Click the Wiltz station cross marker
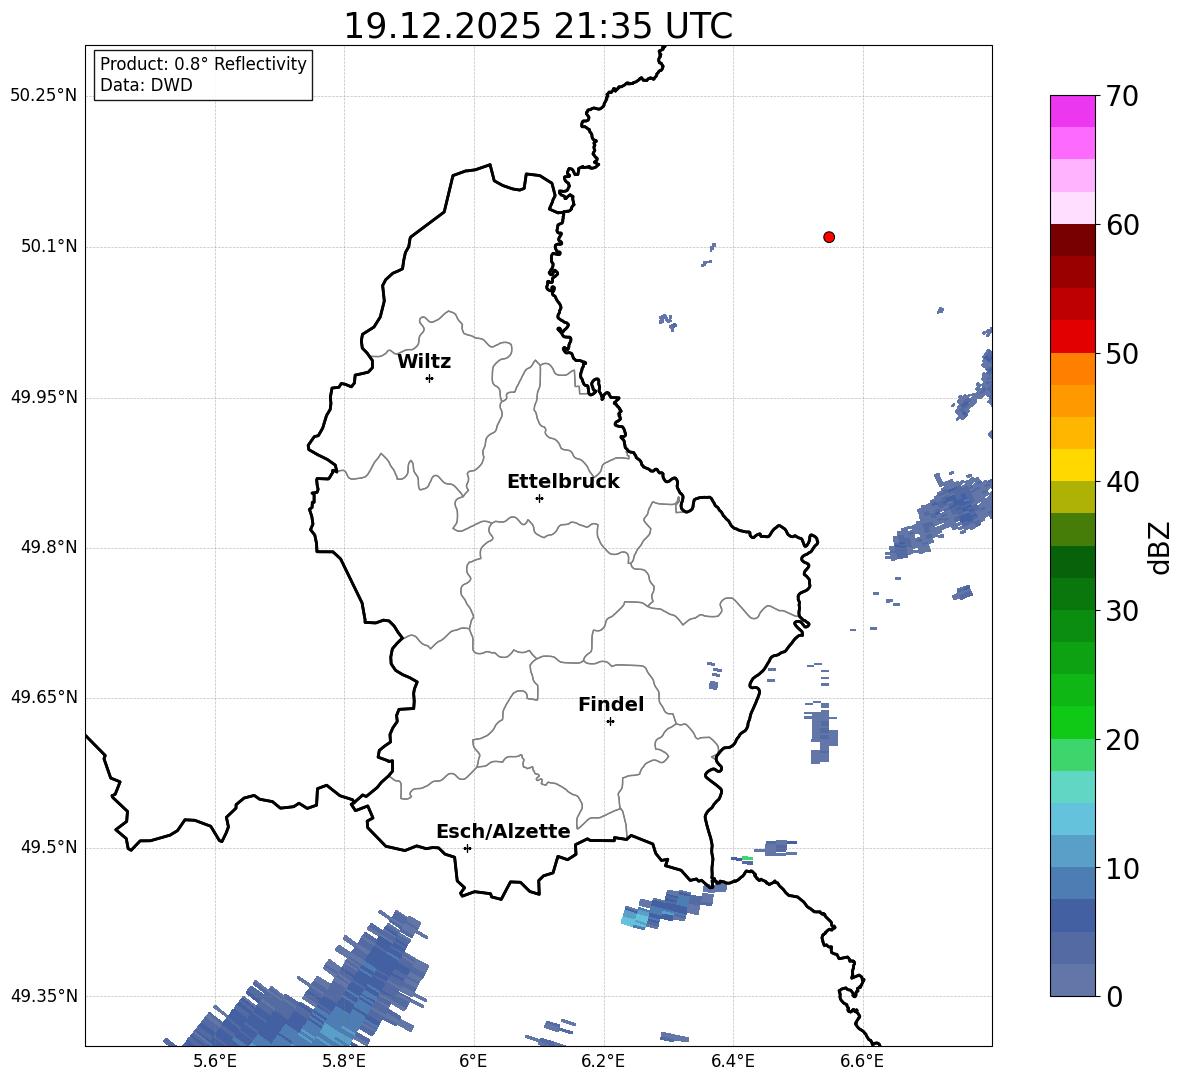Image resolution: width=1184 pixels, height=1081 pixels. (430, 378)
